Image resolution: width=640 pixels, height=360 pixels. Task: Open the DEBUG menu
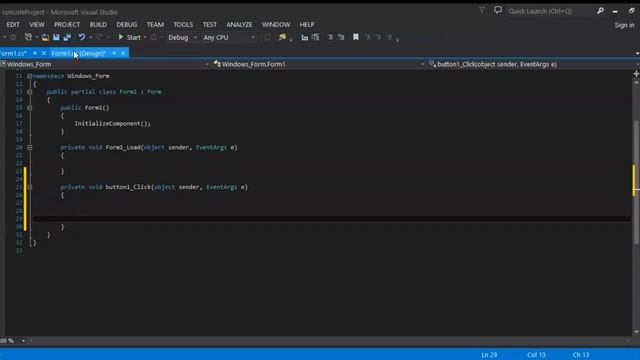click(127, 24)
